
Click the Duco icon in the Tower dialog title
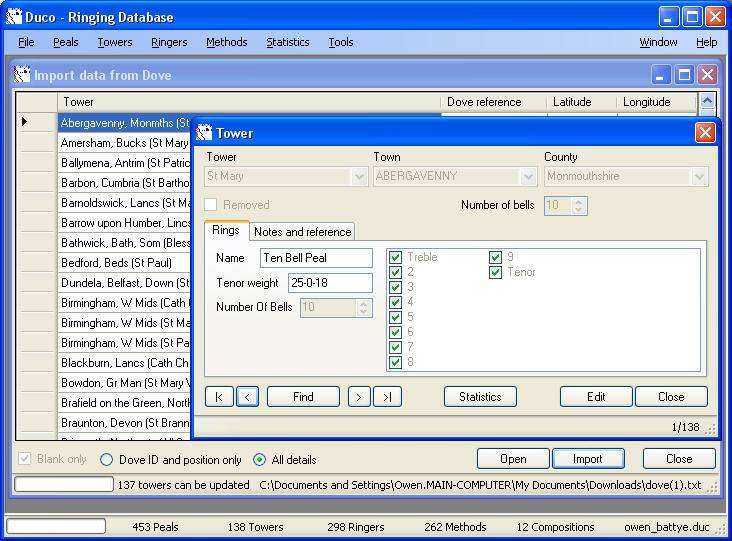(x=205, y=133)
